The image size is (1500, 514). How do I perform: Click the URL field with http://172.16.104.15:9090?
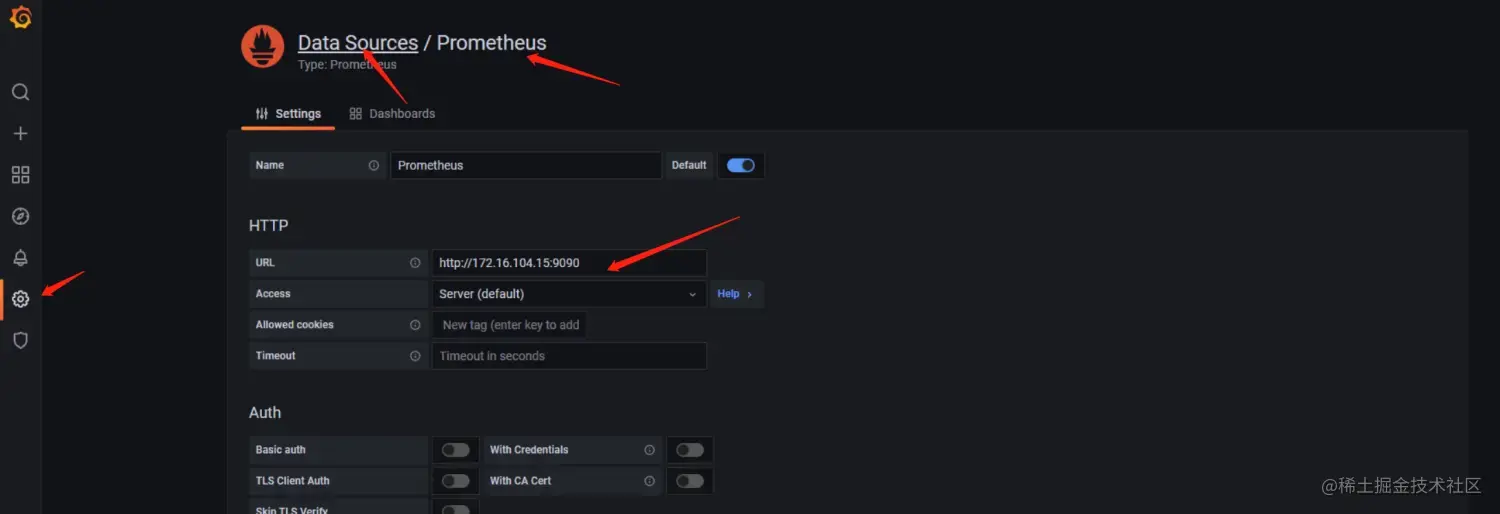point(569,263)
